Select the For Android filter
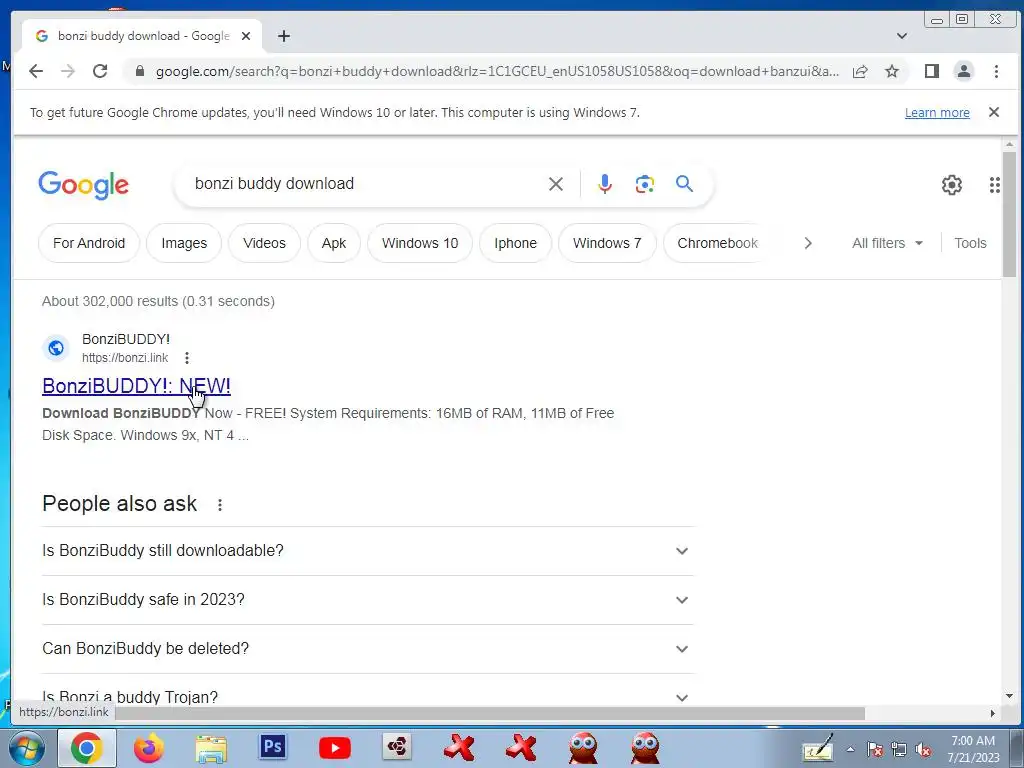The image size is (1024, 768). point(89,243)
